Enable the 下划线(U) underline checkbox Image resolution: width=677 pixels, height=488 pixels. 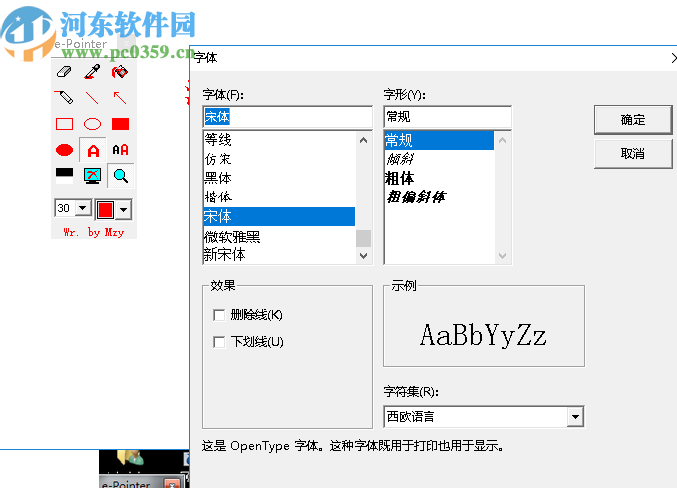pyautogui.click(x=219, y=342)
